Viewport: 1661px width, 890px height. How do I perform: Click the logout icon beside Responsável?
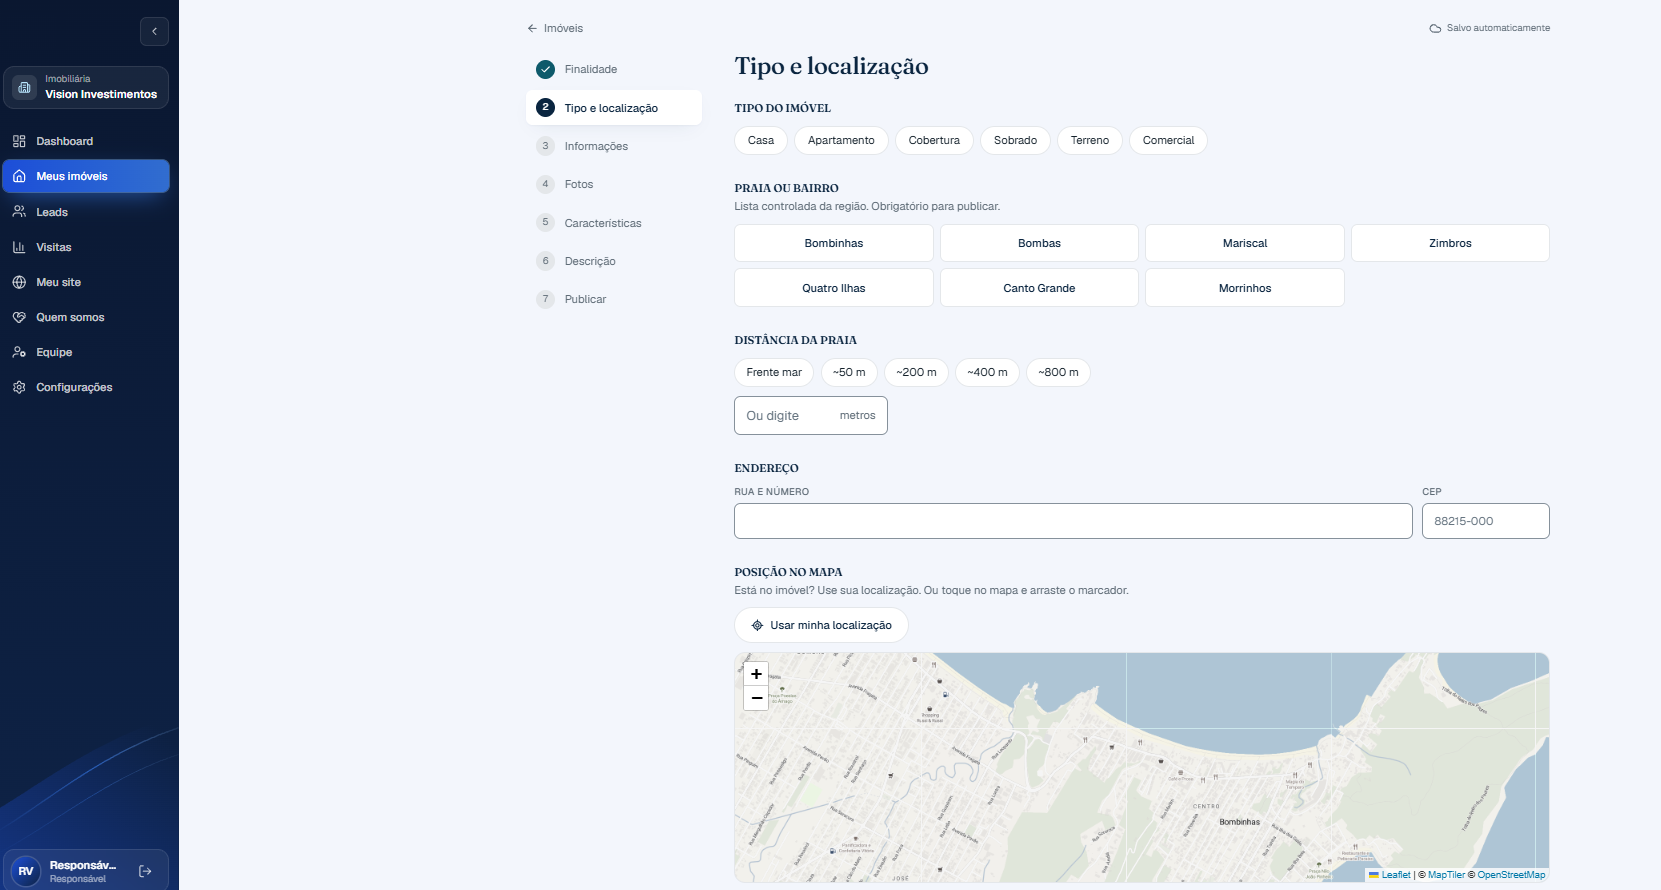pos(146,871)
